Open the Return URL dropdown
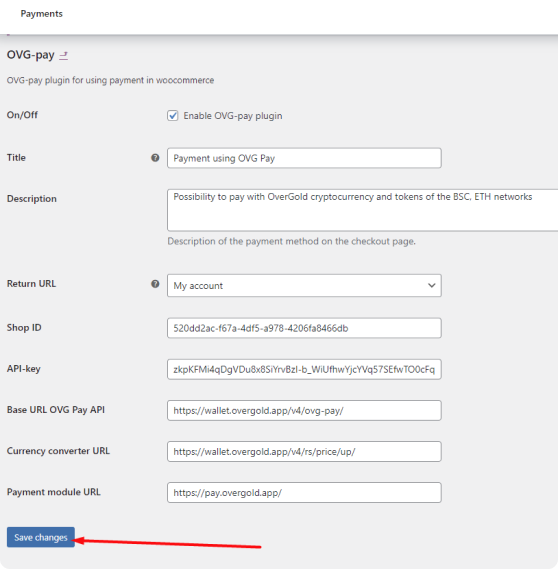Image resolution: width=558 pixels, height=569 pixels. (x=304, y=286)
